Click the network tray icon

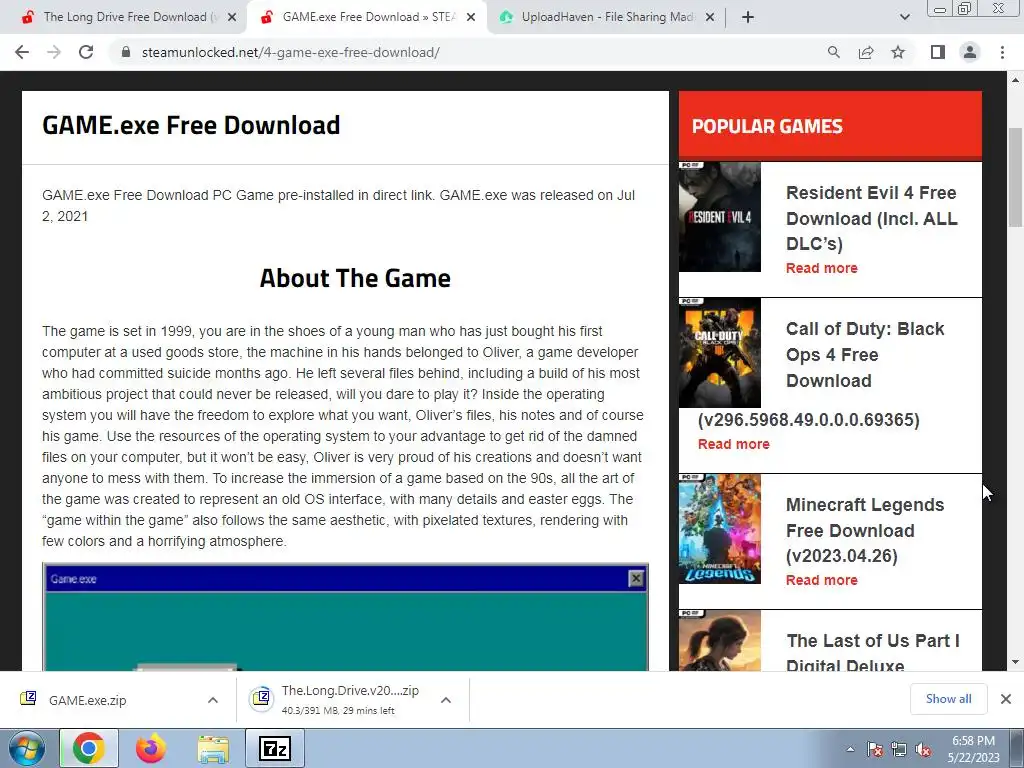point(899,749)
